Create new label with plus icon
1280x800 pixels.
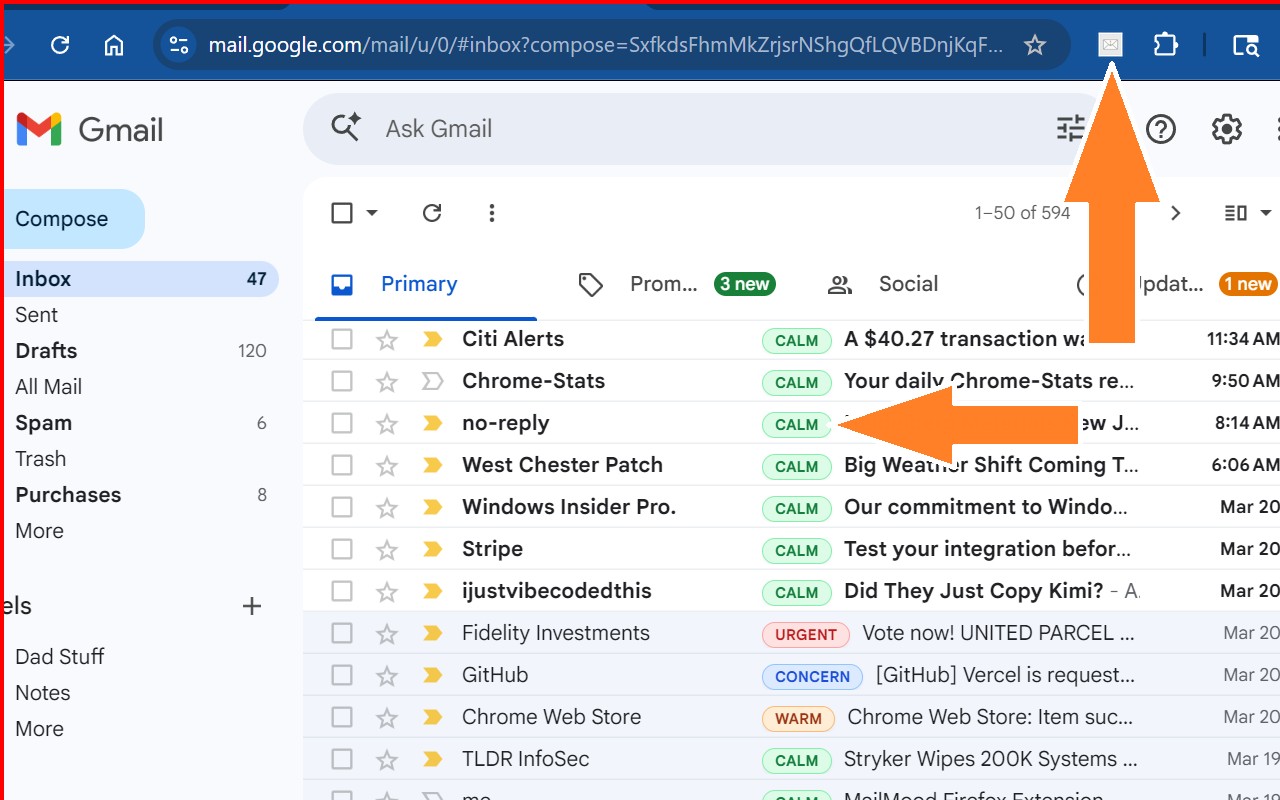click(252, 606)
